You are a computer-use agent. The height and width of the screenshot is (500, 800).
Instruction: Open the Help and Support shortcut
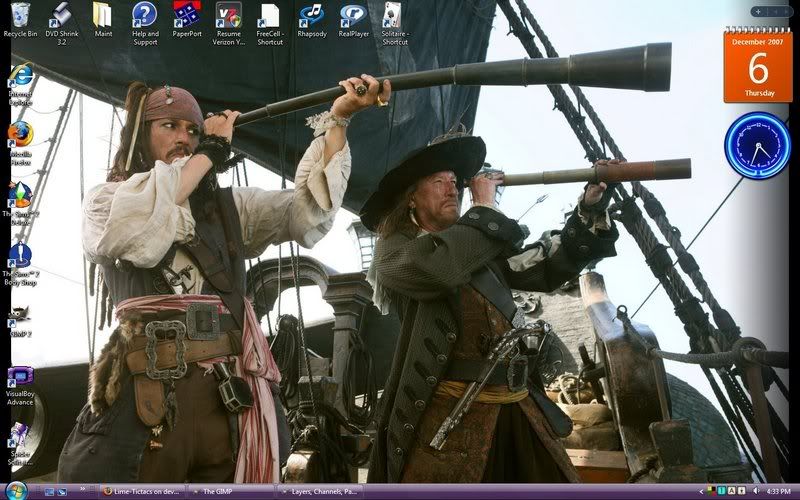click(145, 23)
